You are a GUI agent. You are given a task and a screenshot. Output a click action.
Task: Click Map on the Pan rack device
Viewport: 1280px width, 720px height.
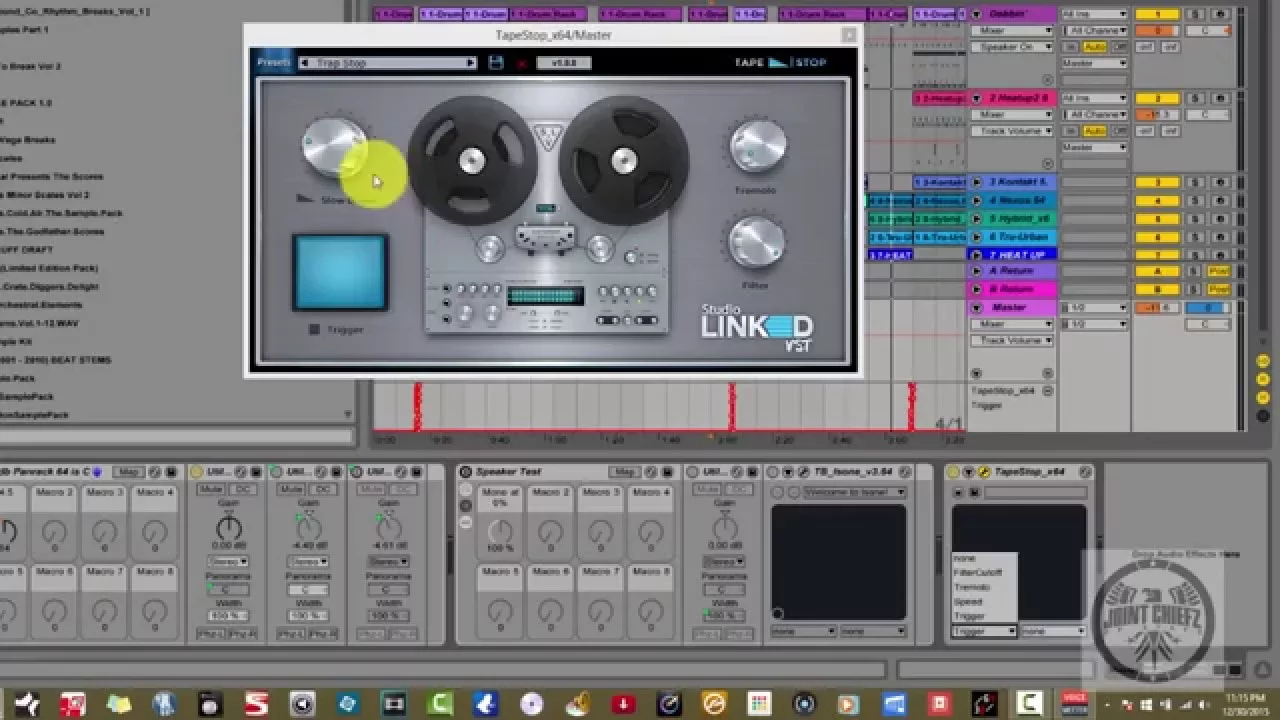pos(127,472)
